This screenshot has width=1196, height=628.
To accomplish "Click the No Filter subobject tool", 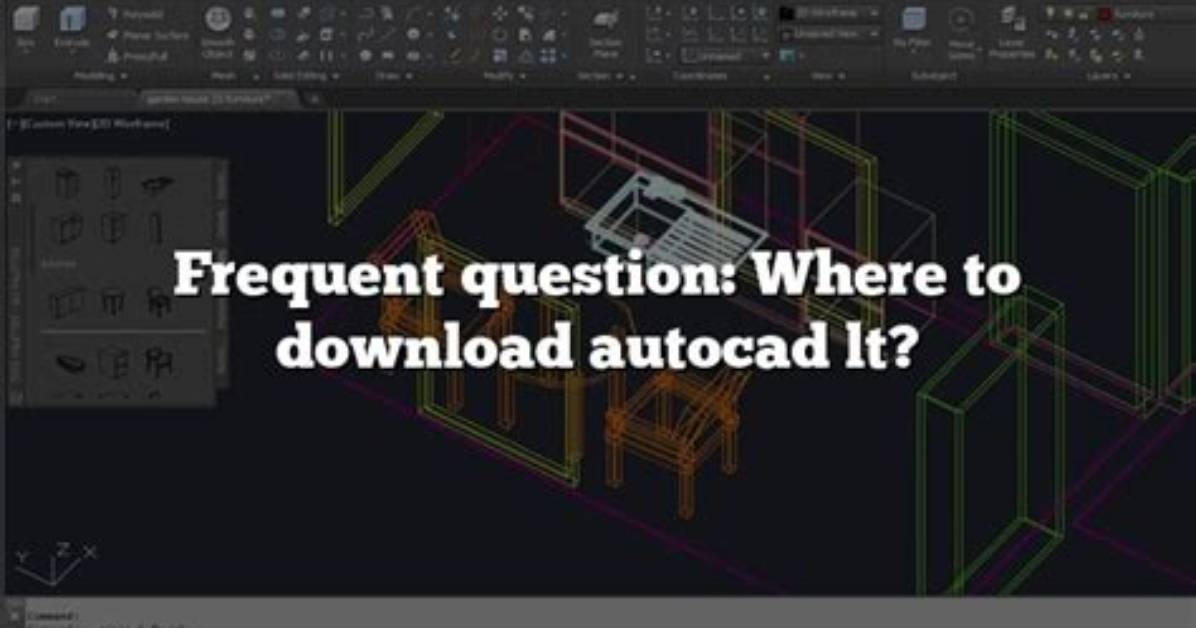I will pyautogui.click(x=913, y=29).
